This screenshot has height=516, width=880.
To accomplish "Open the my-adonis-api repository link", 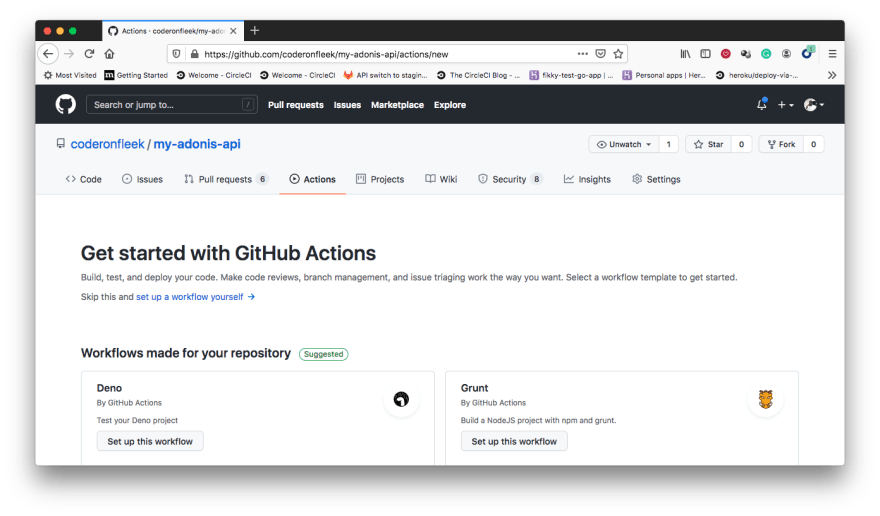I will coord(197,144).
